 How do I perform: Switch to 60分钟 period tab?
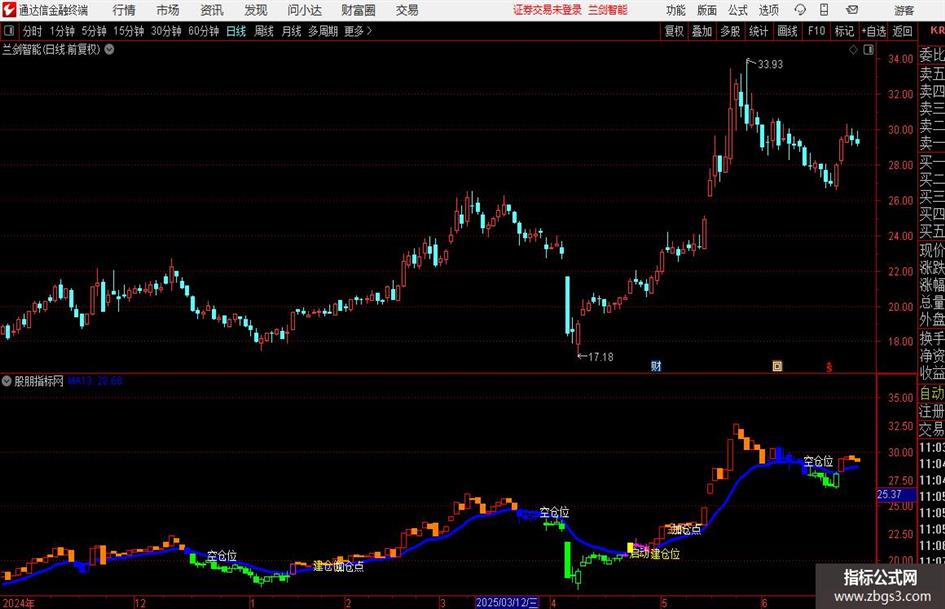tap(203, 31)
